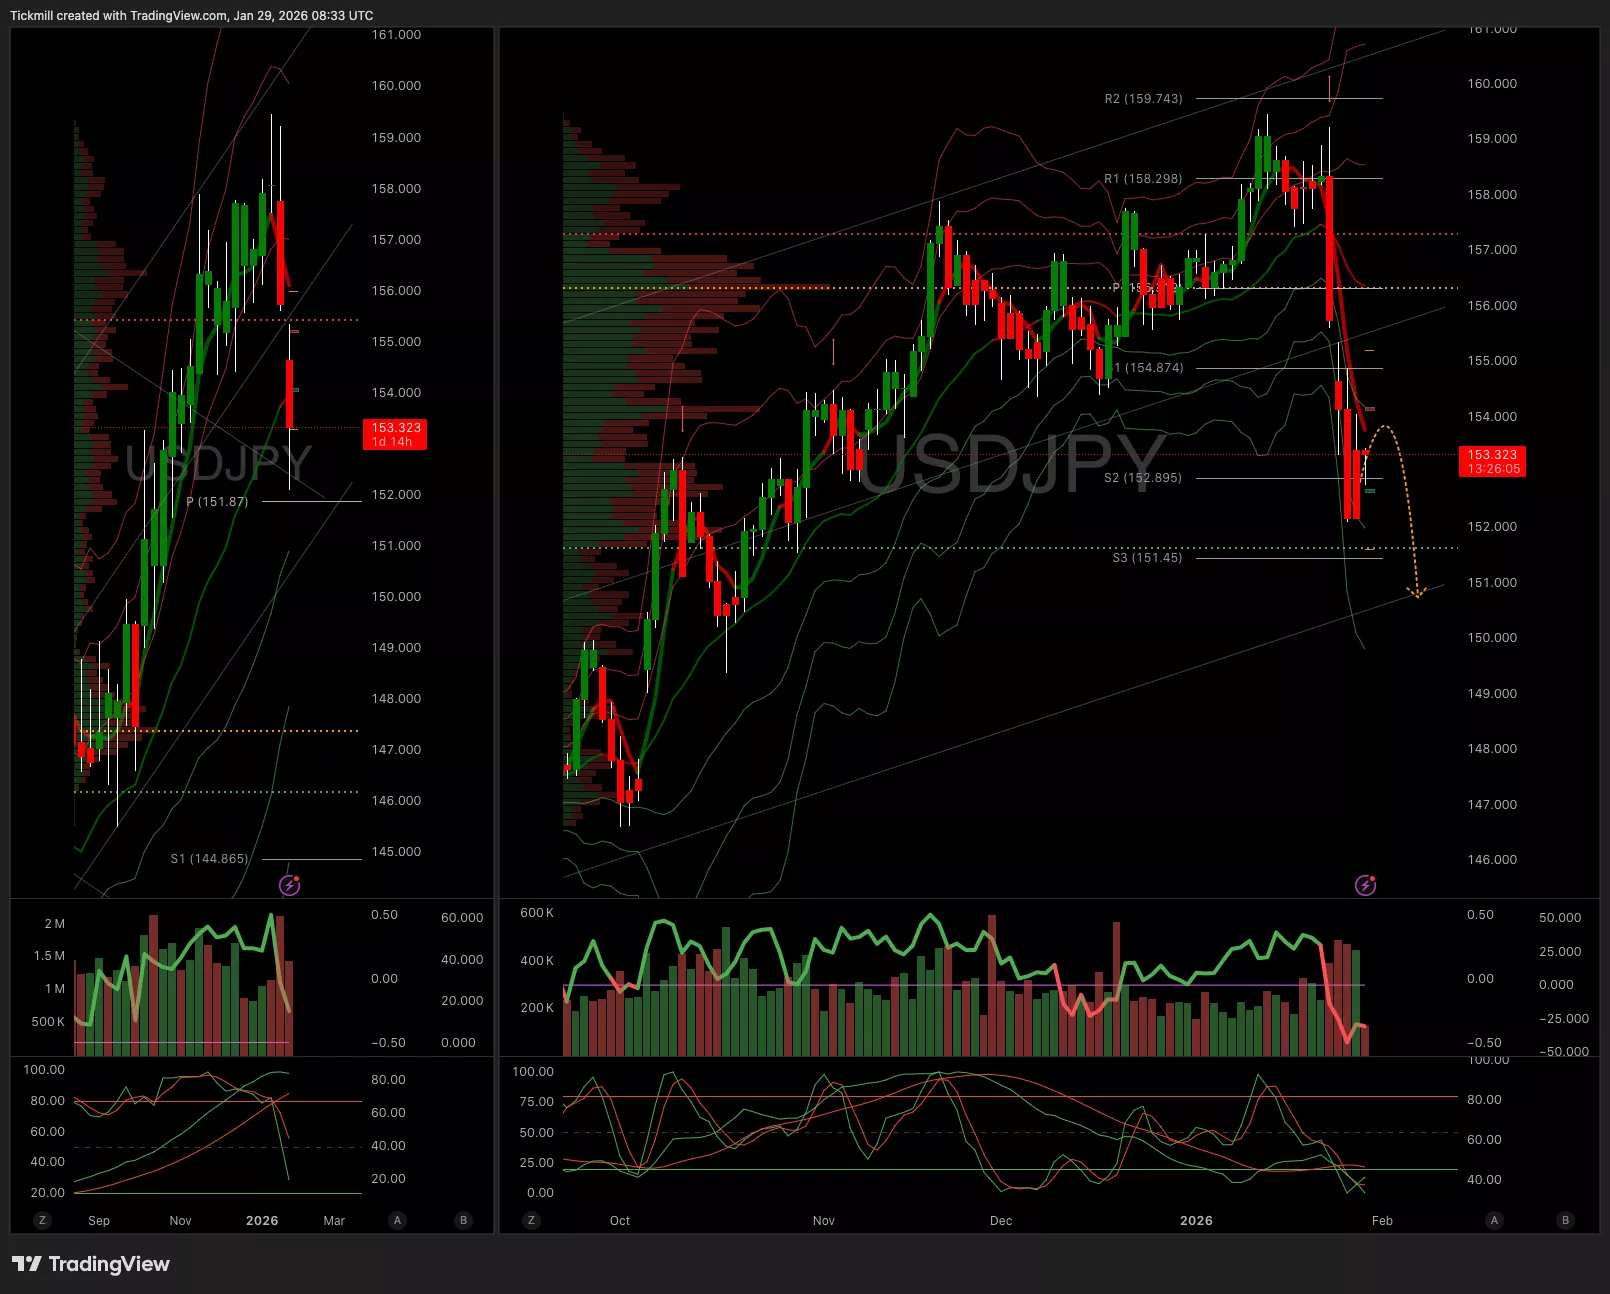Select the R2 (159.743) pivot level label

tap(1143, 99)
